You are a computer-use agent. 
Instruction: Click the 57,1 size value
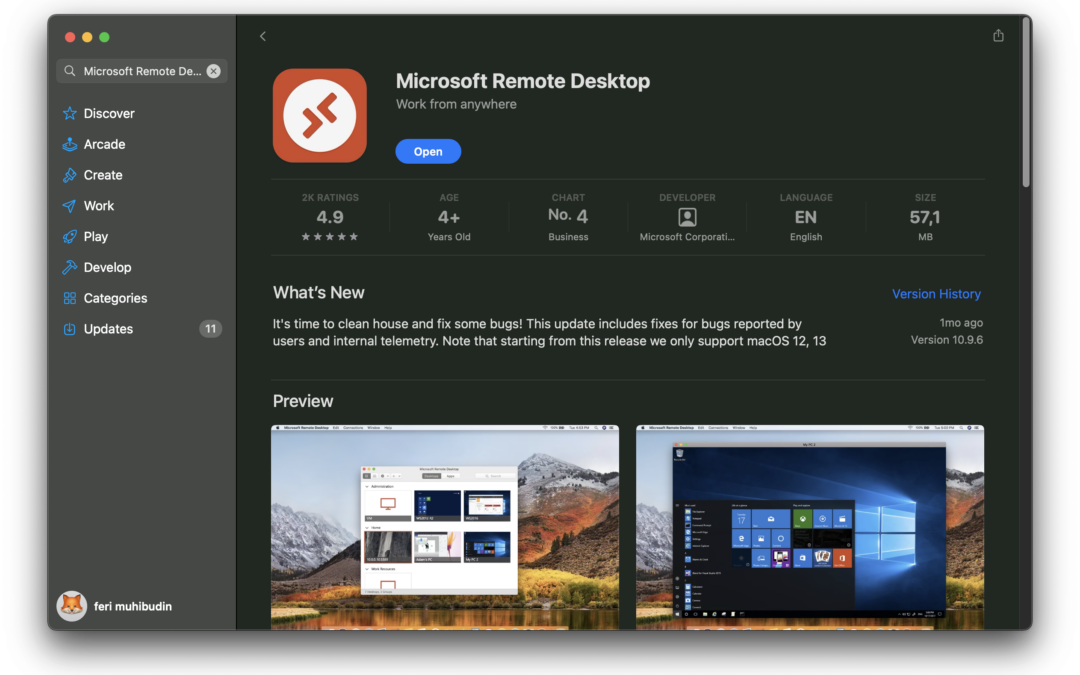pos(925,218)
